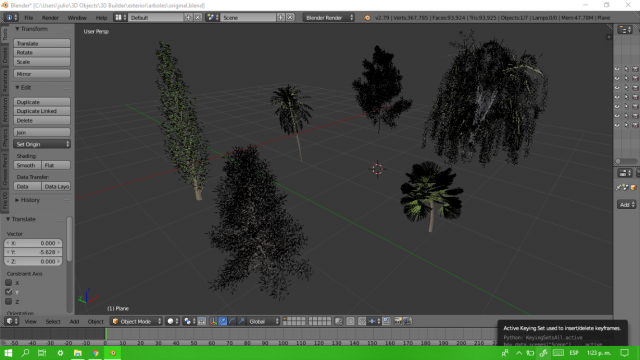Open Windows taskbar search
The image size is (640, 360).
click(25, 353)
